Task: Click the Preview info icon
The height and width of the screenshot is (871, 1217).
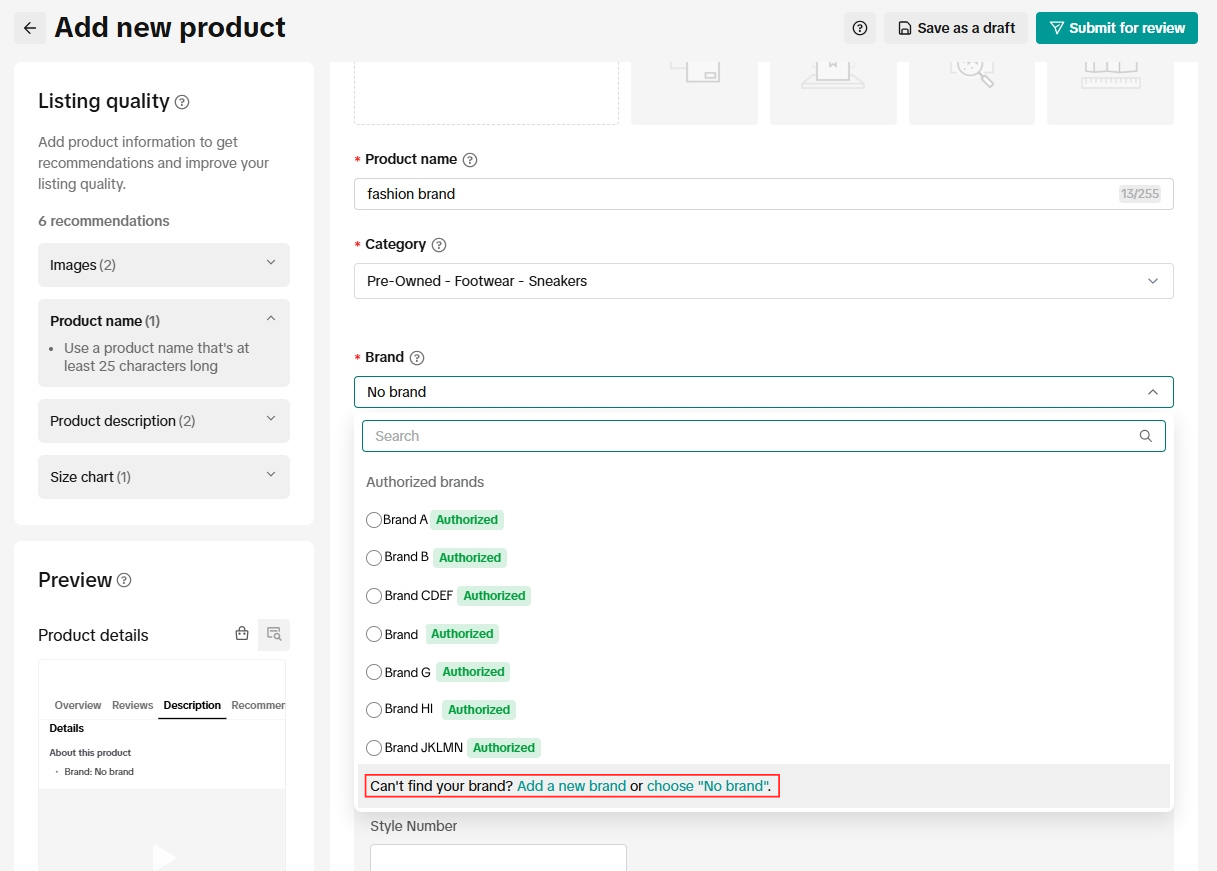Action: coord(124,581)
